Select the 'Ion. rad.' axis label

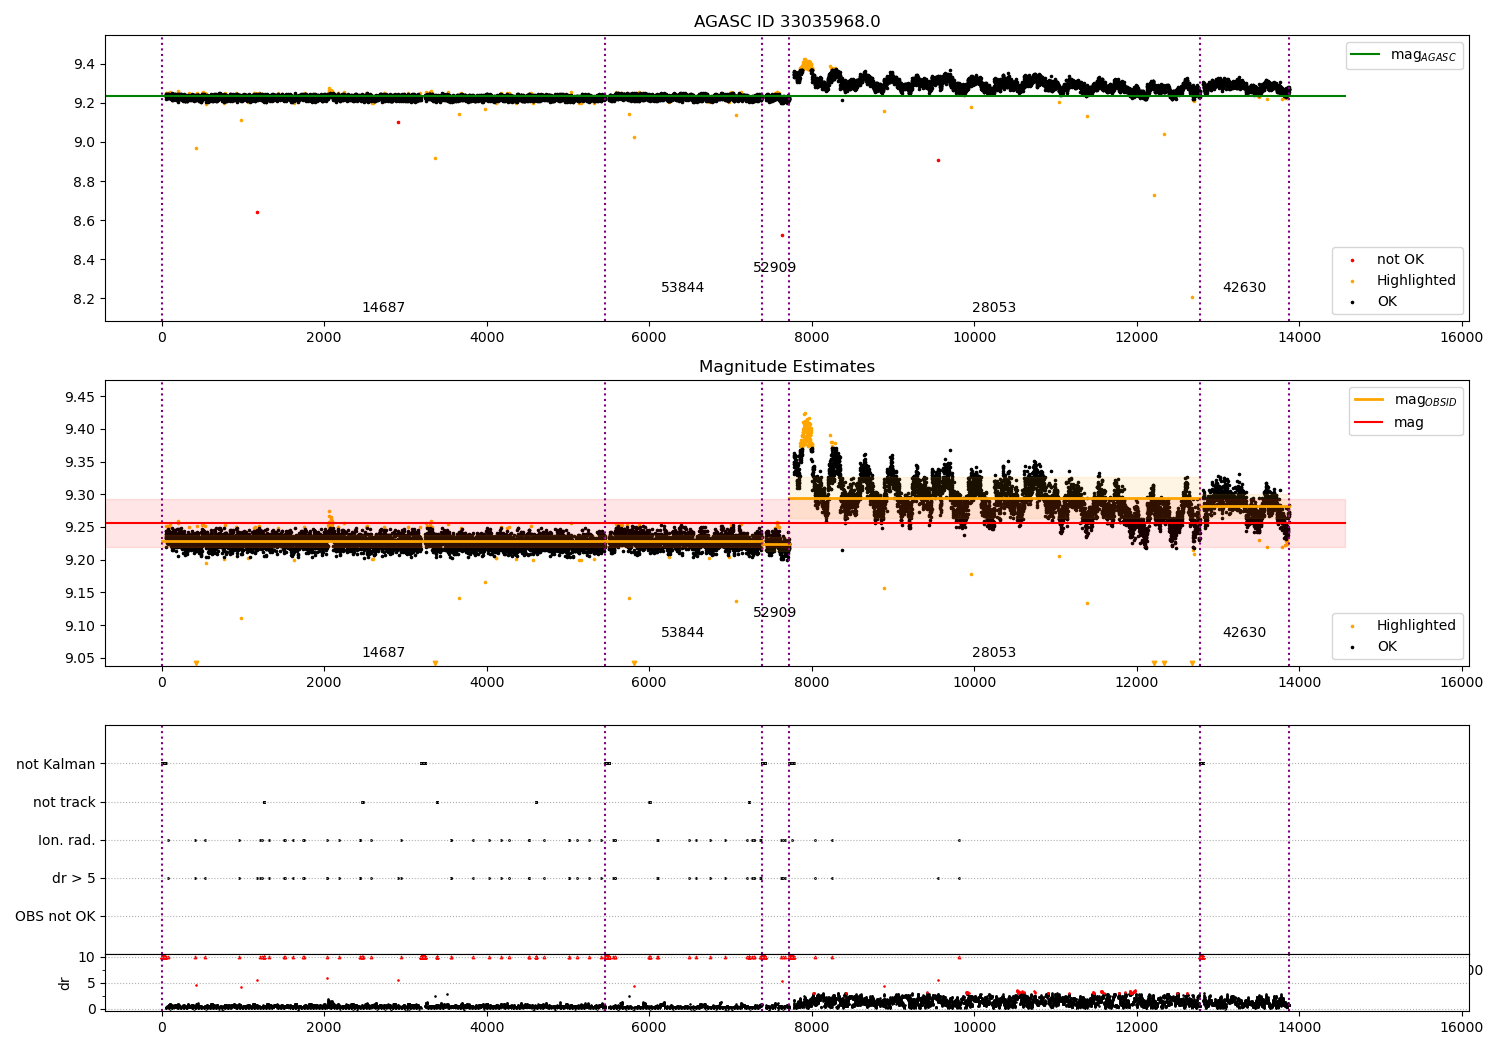(67, 841)
